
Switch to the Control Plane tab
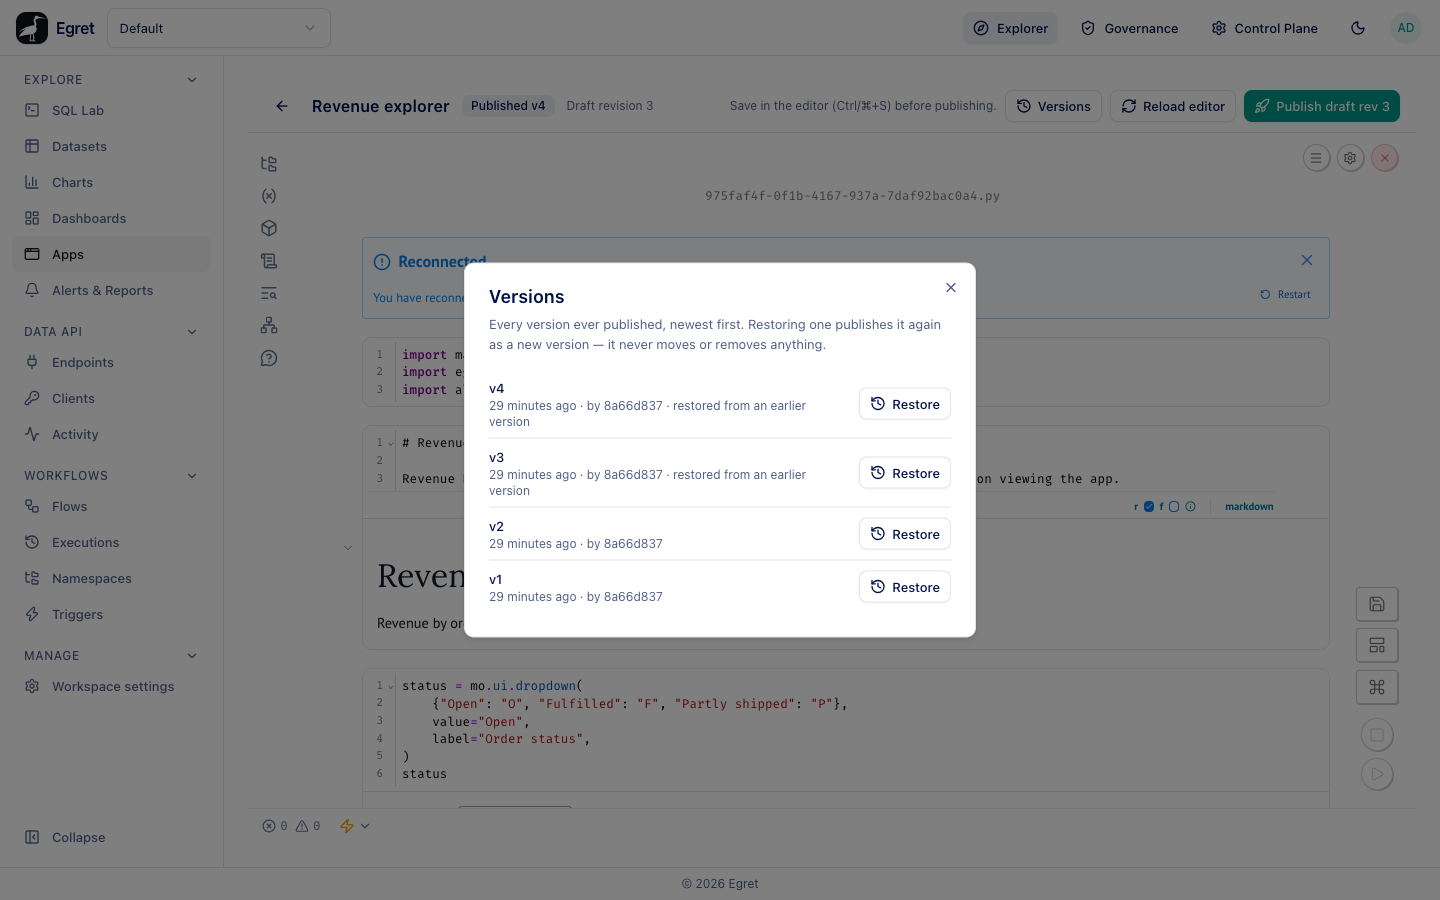[1265, 28]
